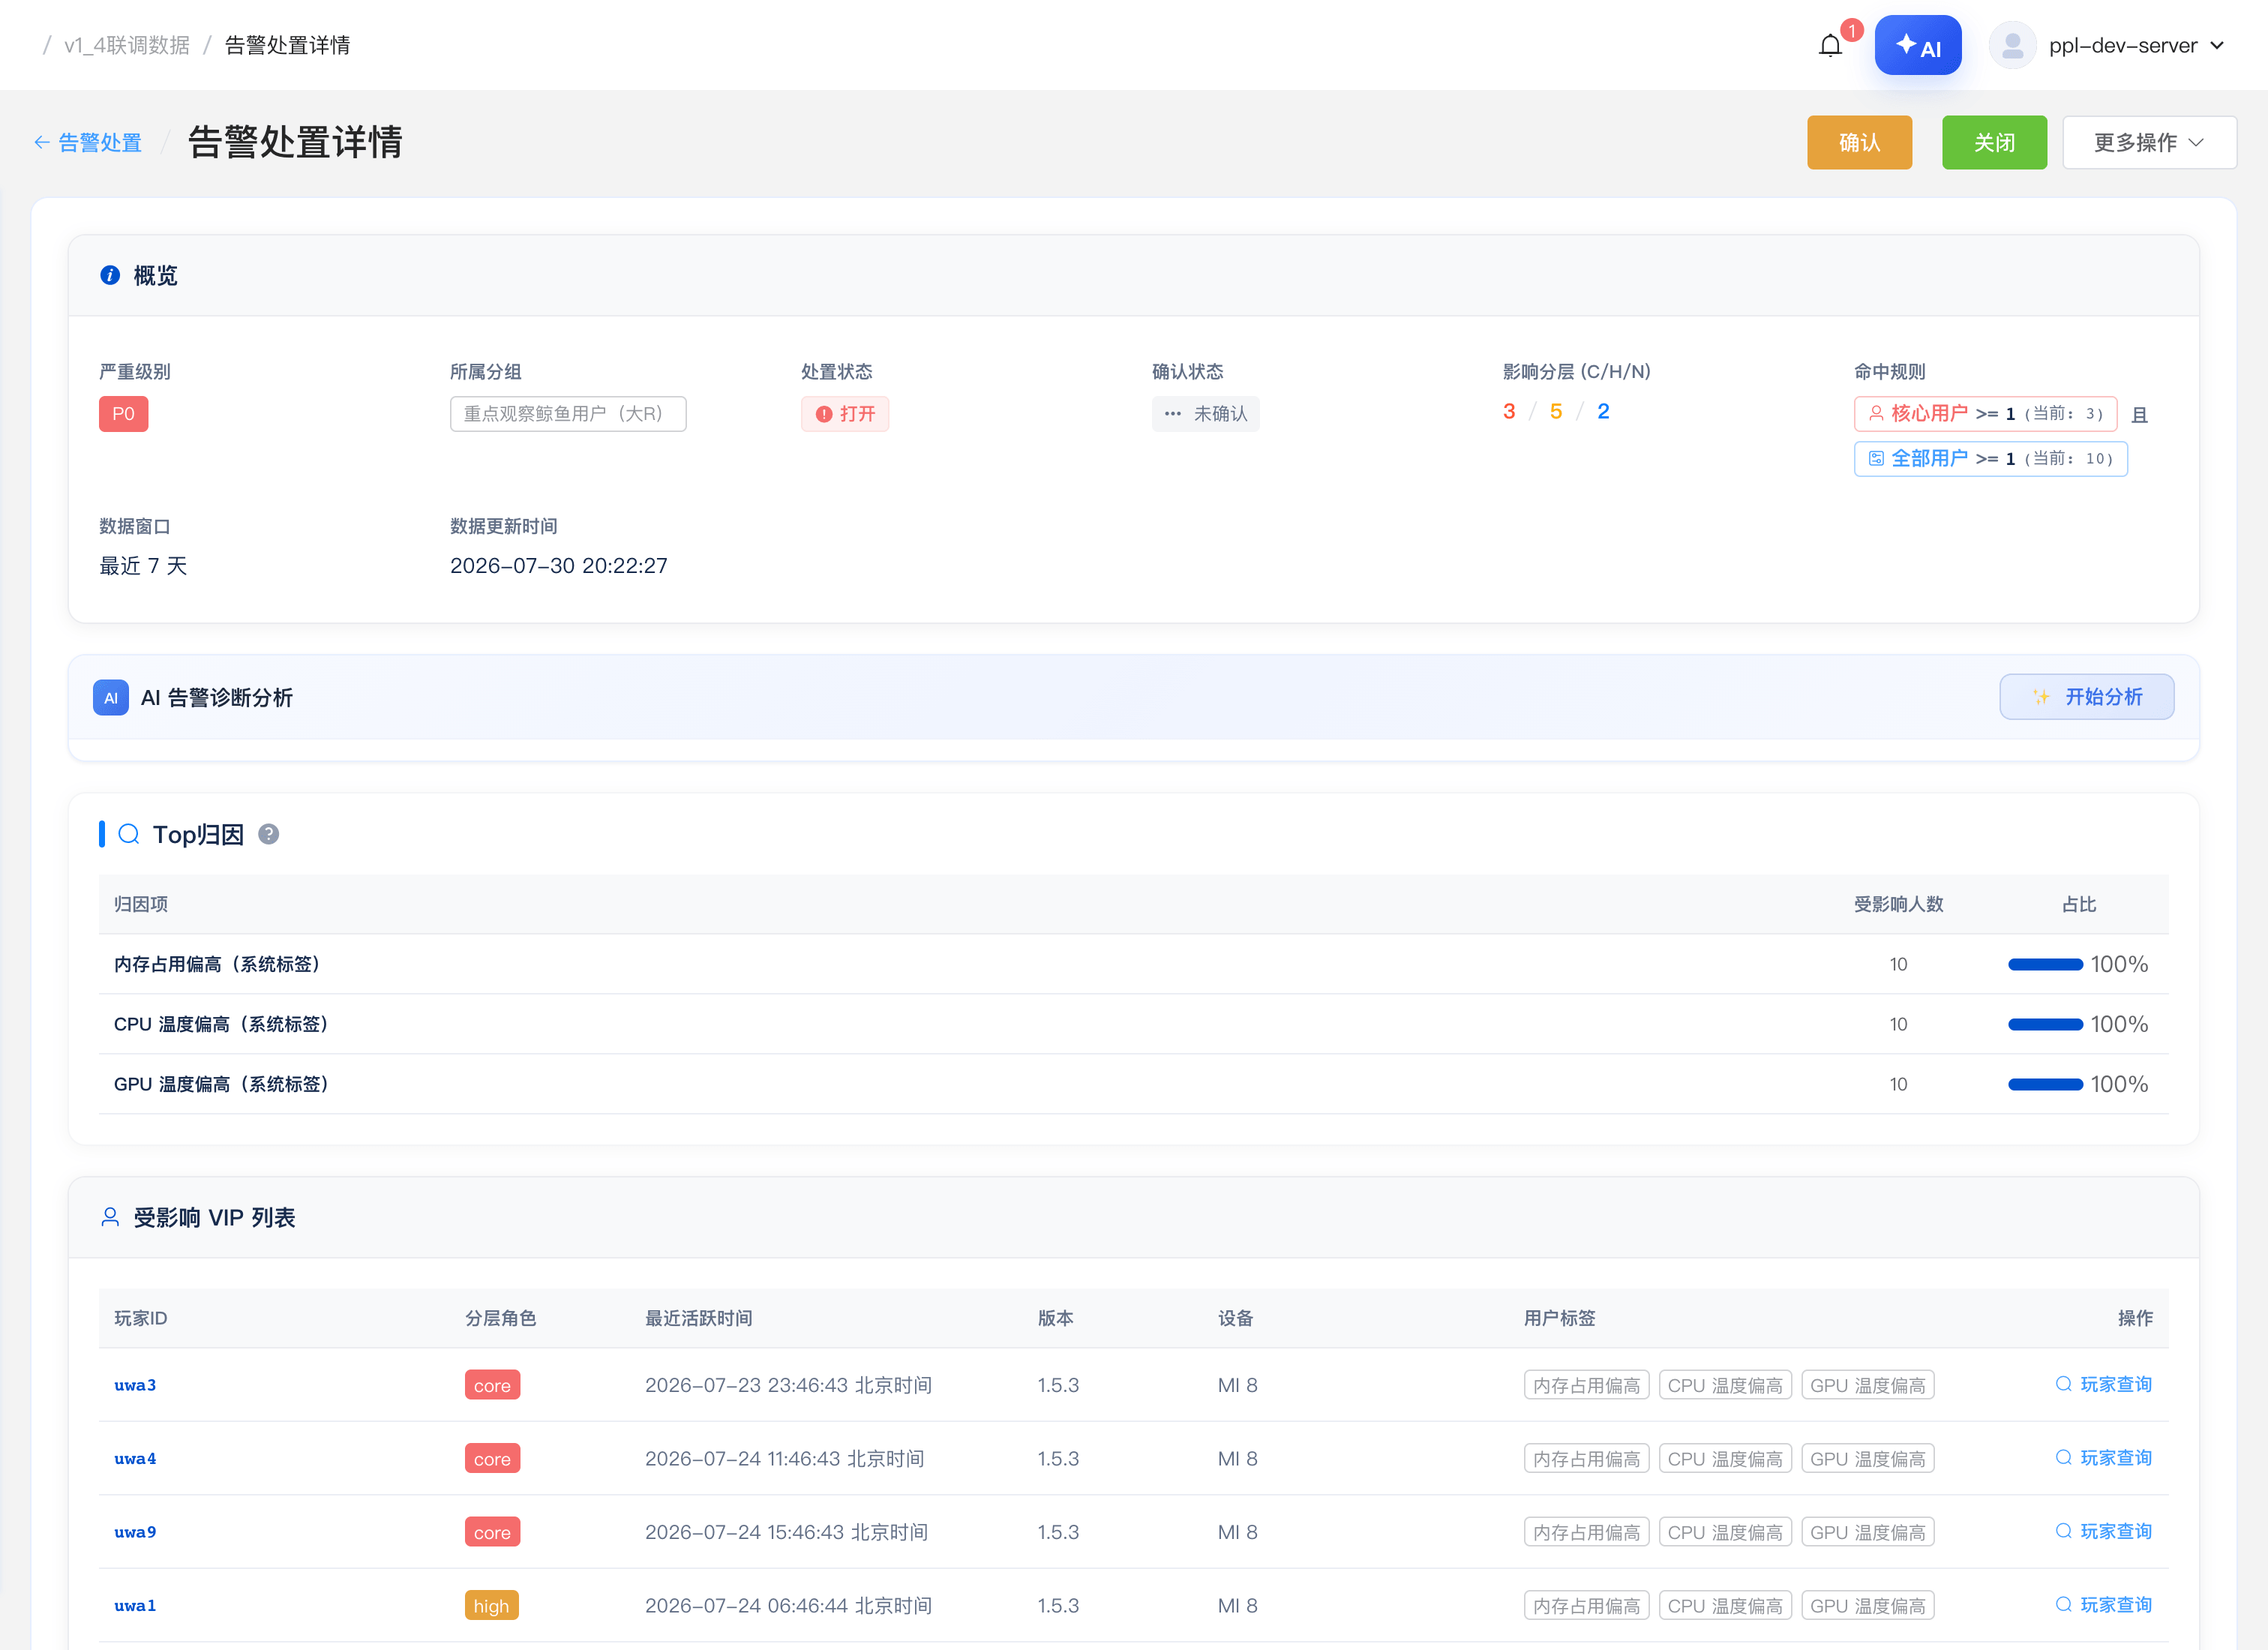Open the notification bell
The height and width of the screenshot is (1650, 2268).
(1830, 46)
